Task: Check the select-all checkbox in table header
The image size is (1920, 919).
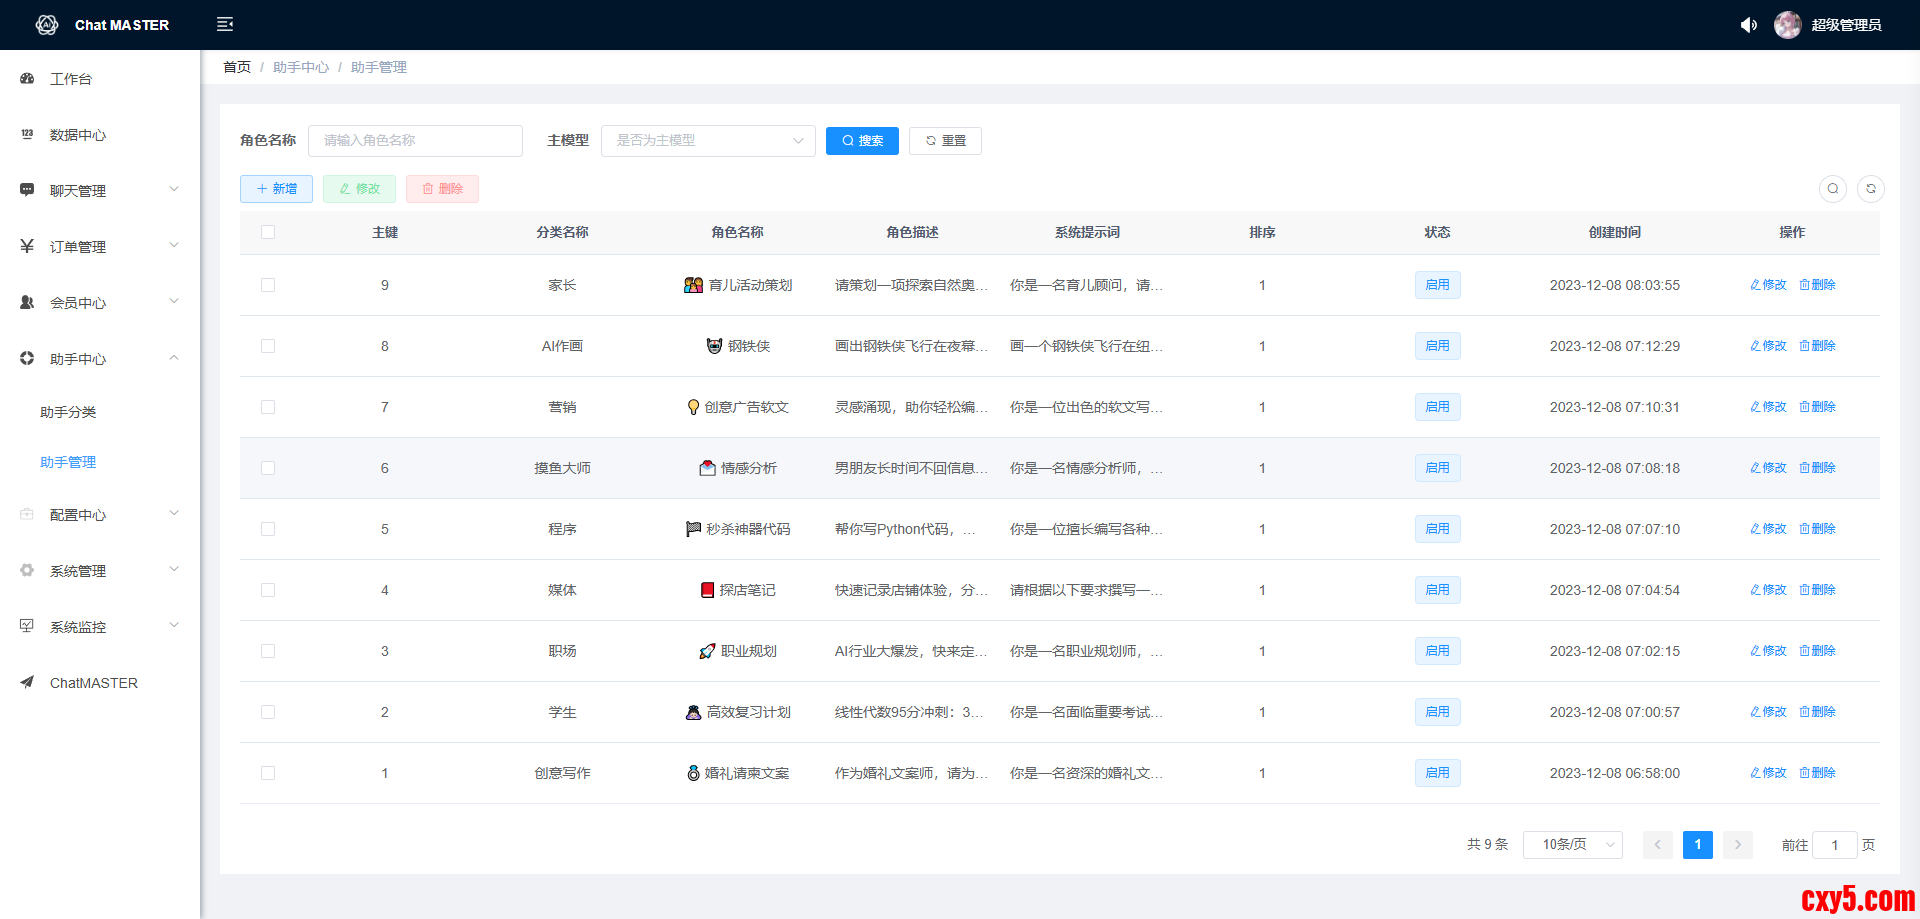Action: pyautogui.click(x=268, y=232)
